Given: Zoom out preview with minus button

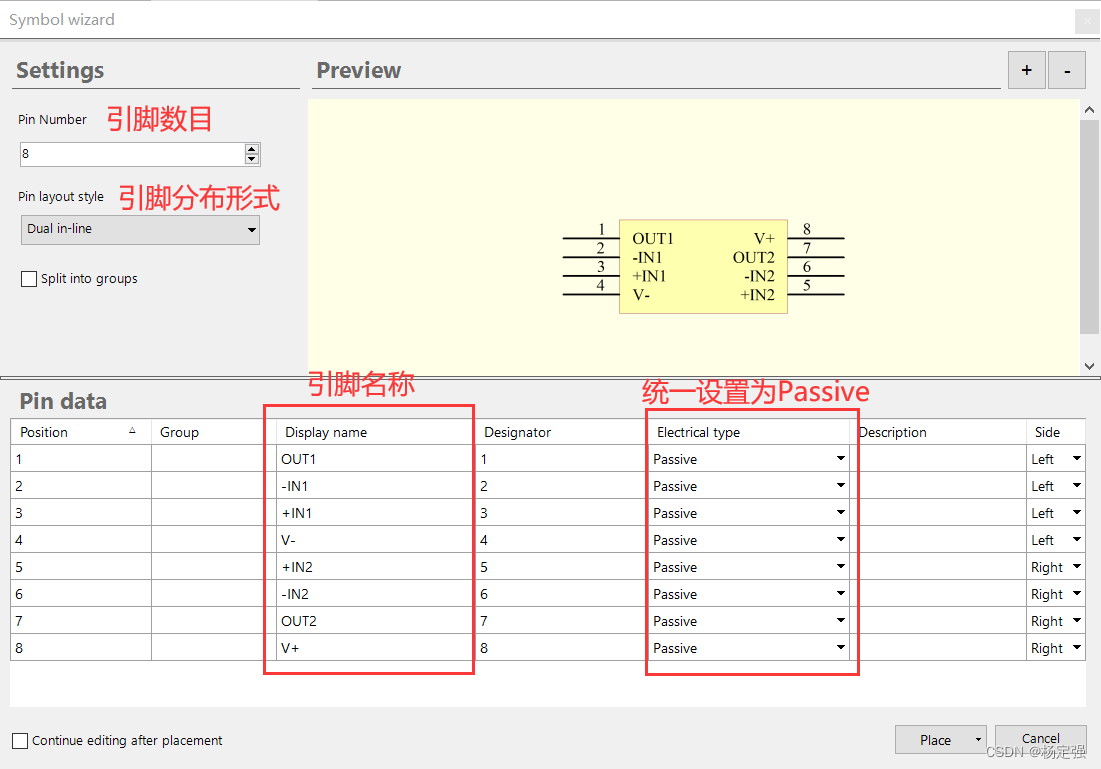Looking at the screenshot, I should pos(1067,71).
